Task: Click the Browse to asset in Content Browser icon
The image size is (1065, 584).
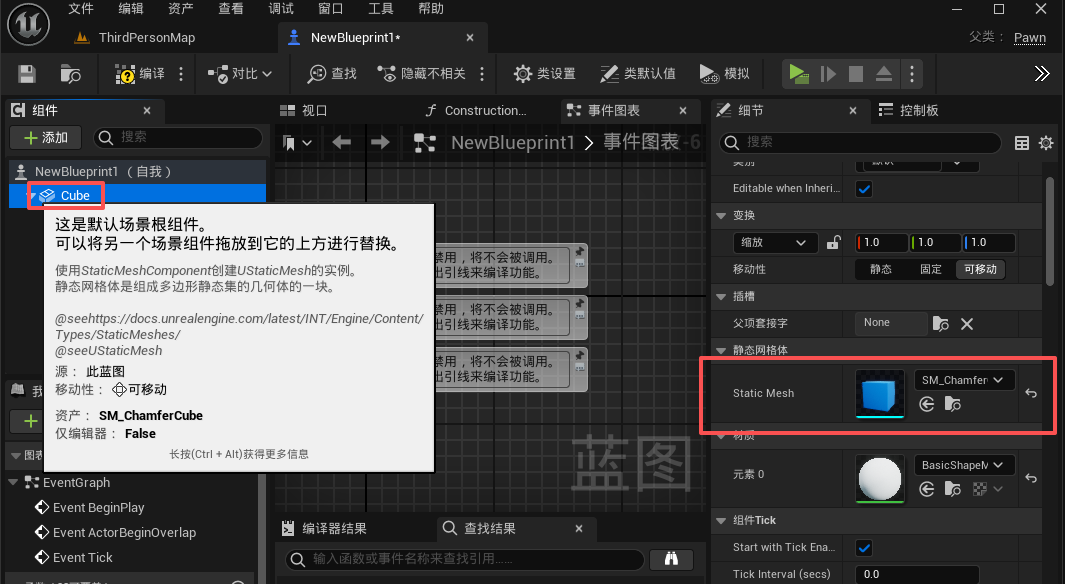Action: (70, 74)
